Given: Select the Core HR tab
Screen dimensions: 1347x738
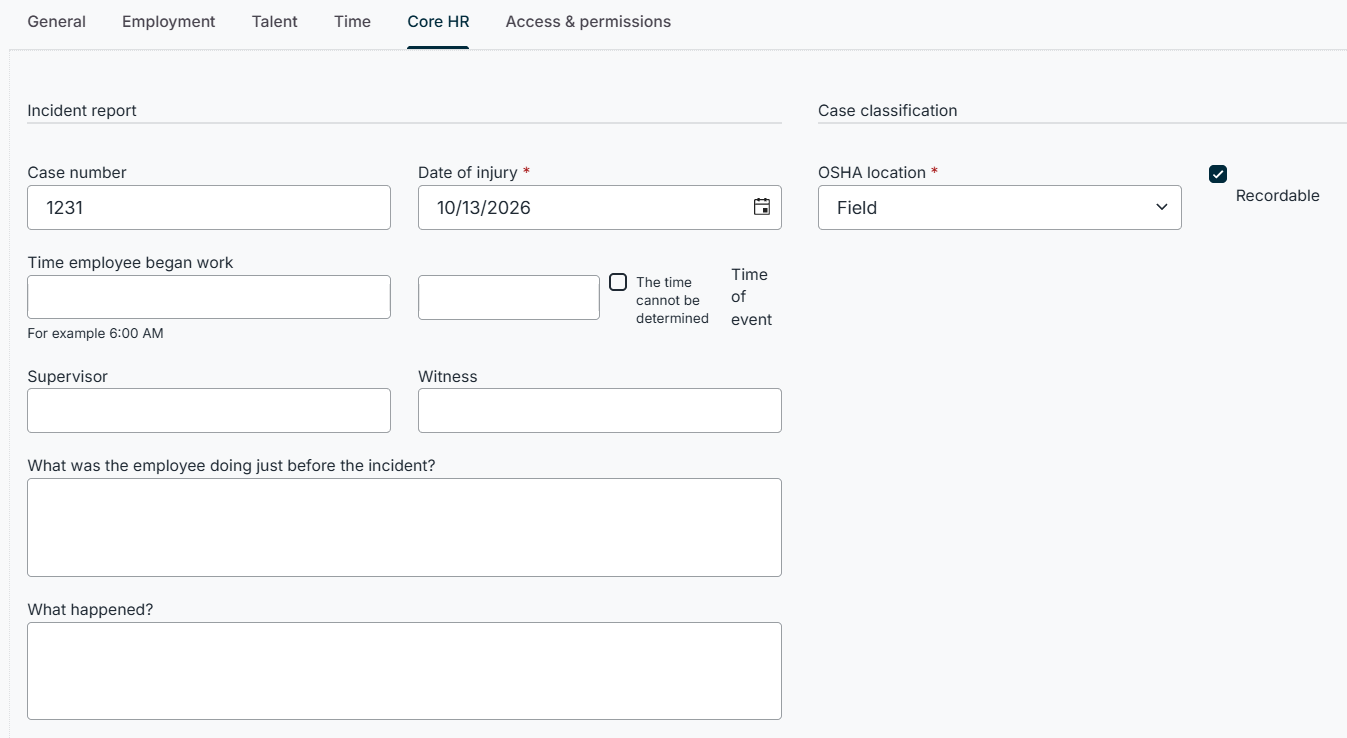Looking at the screenshot, I should (x=438, y=21).
